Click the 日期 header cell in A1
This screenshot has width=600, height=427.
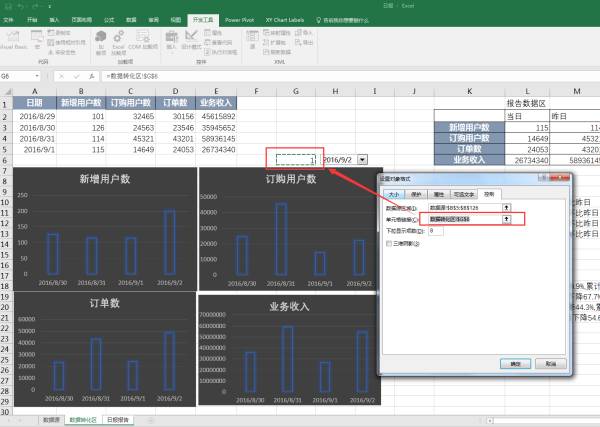point(34,103)
